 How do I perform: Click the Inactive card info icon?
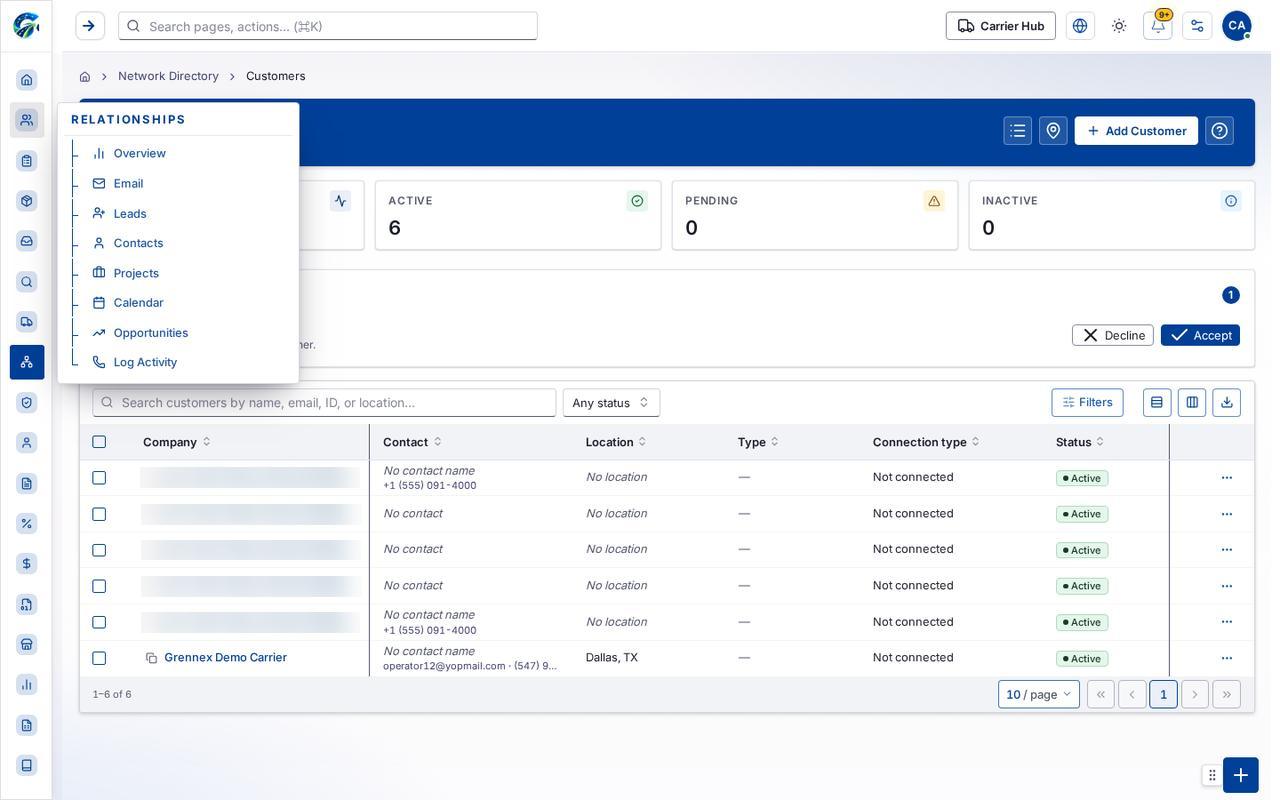pos(1231,201)
